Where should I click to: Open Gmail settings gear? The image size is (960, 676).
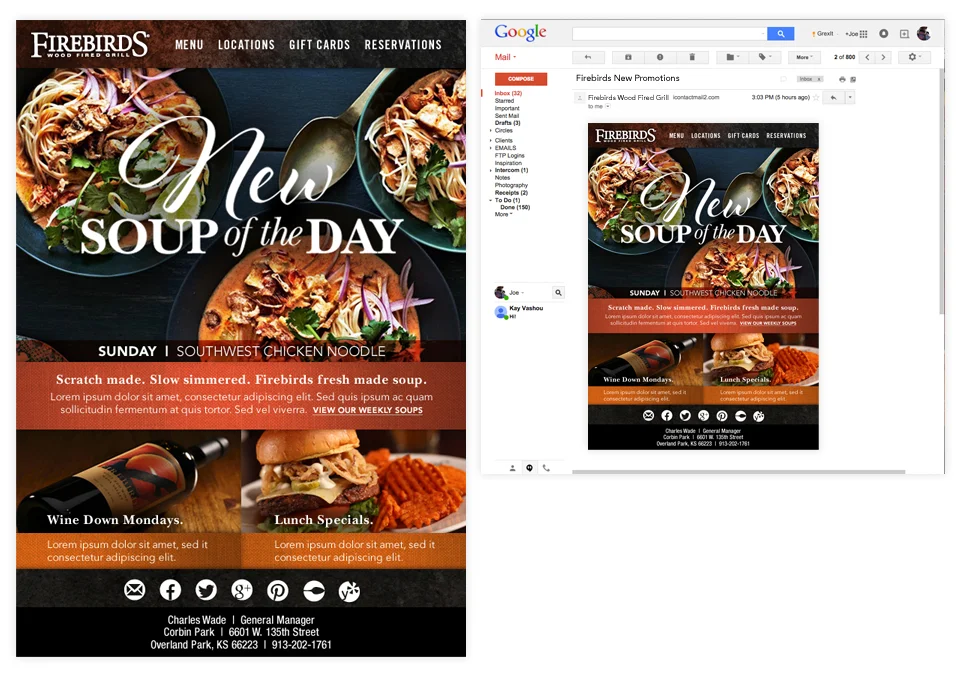(915, 57)
